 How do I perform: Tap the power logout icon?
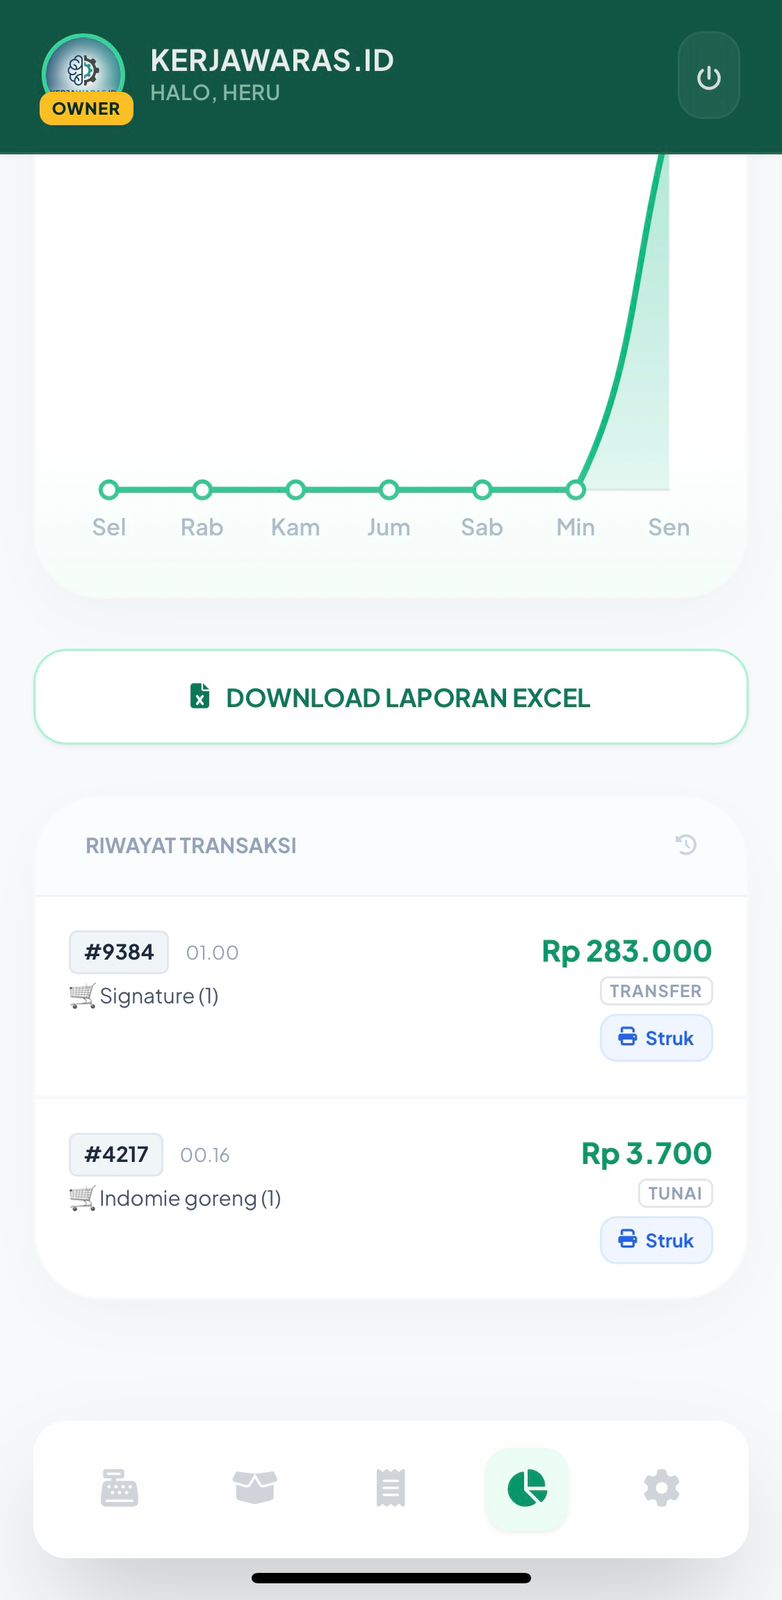point(708,77)
